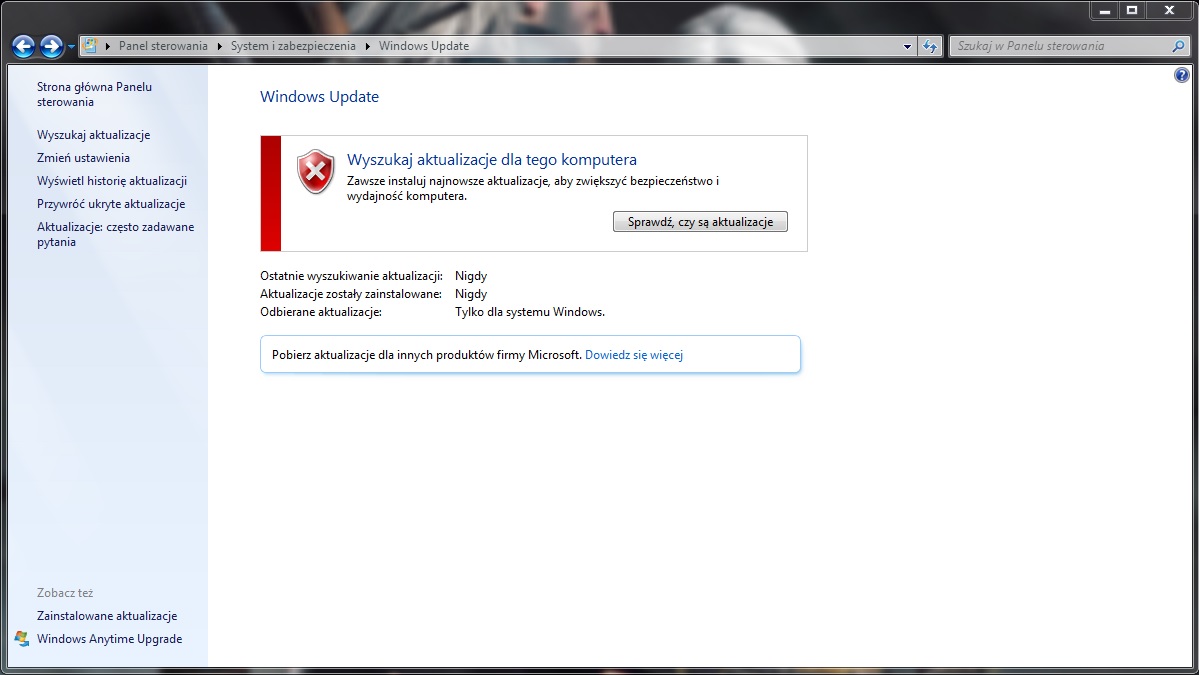The height and width of the screenshot is (675, 1199).
Task: Open Wyświetl historię aktualizacji
Action: 112,180
